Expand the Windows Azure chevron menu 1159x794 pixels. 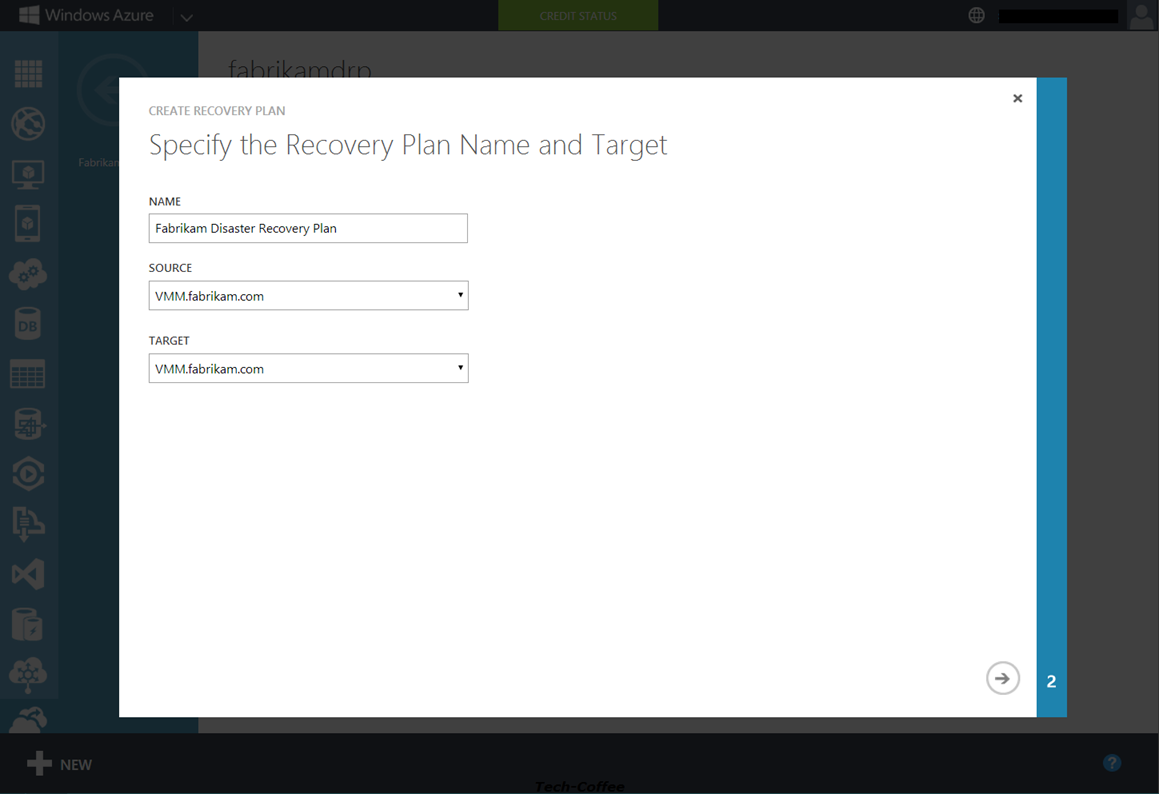186,17
